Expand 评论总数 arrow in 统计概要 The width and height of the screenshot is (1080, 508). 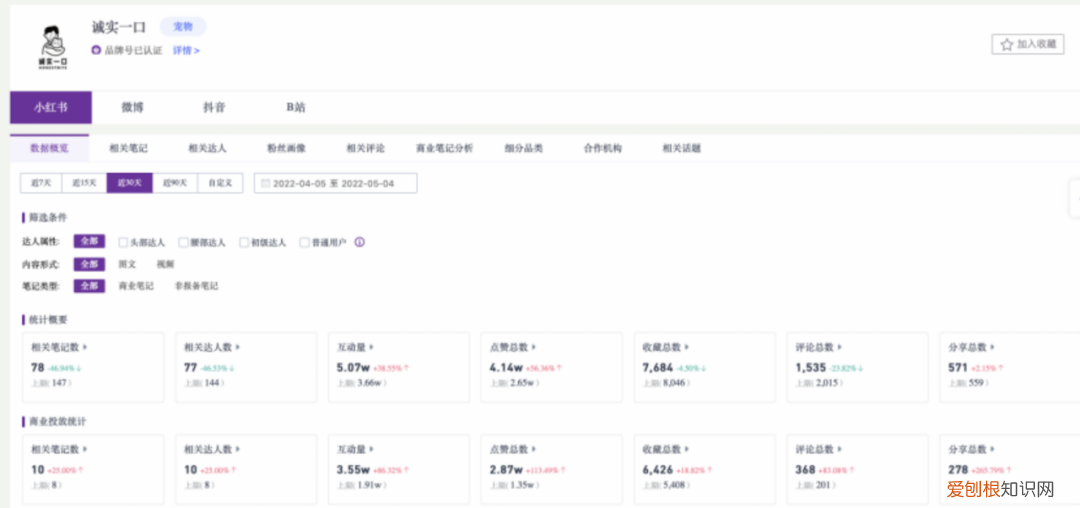coord(840,348)
